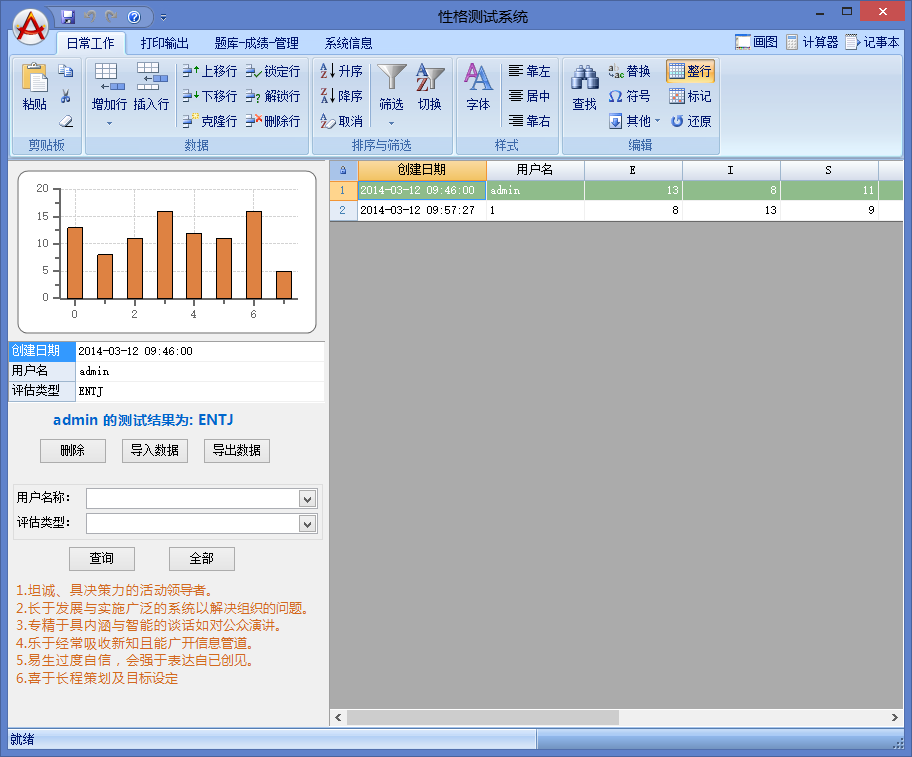The width and height of the screenshot is (912, 757).
Task: Click 还原 restore tool
Action: pos(690,121)
